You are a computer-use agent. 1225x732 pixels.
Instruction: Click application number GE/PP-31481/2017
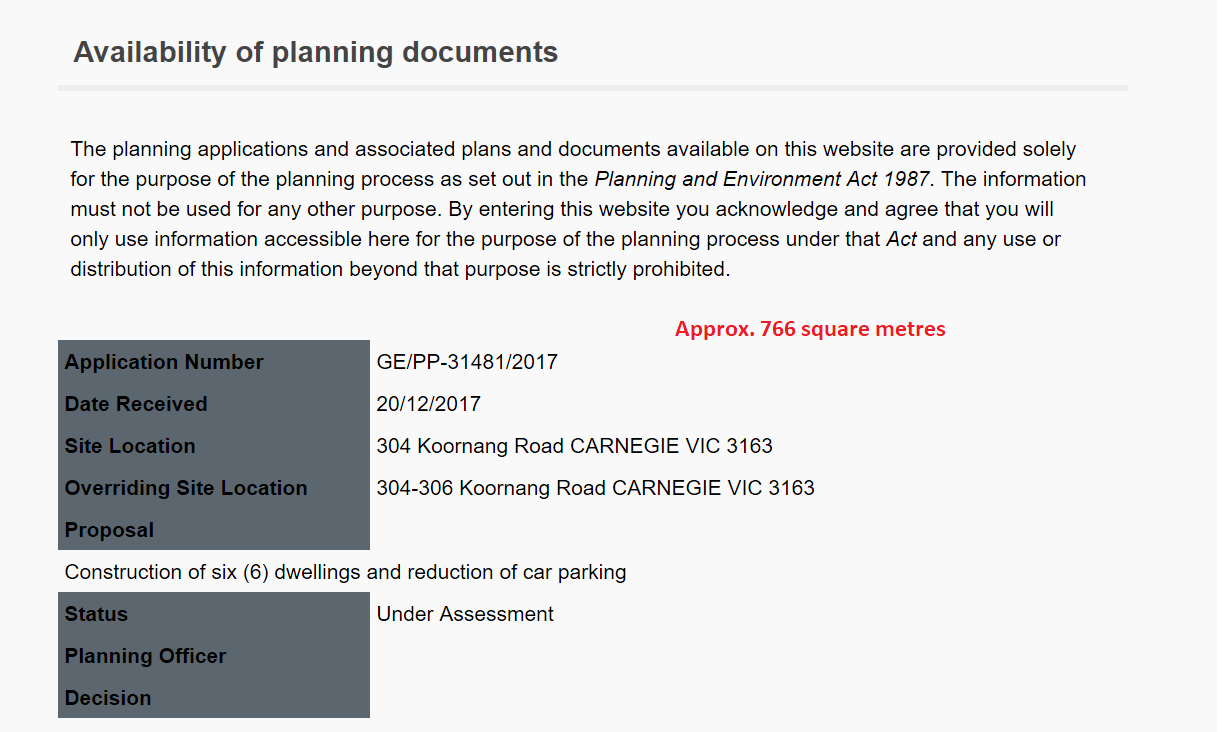(x=467, y=362)
